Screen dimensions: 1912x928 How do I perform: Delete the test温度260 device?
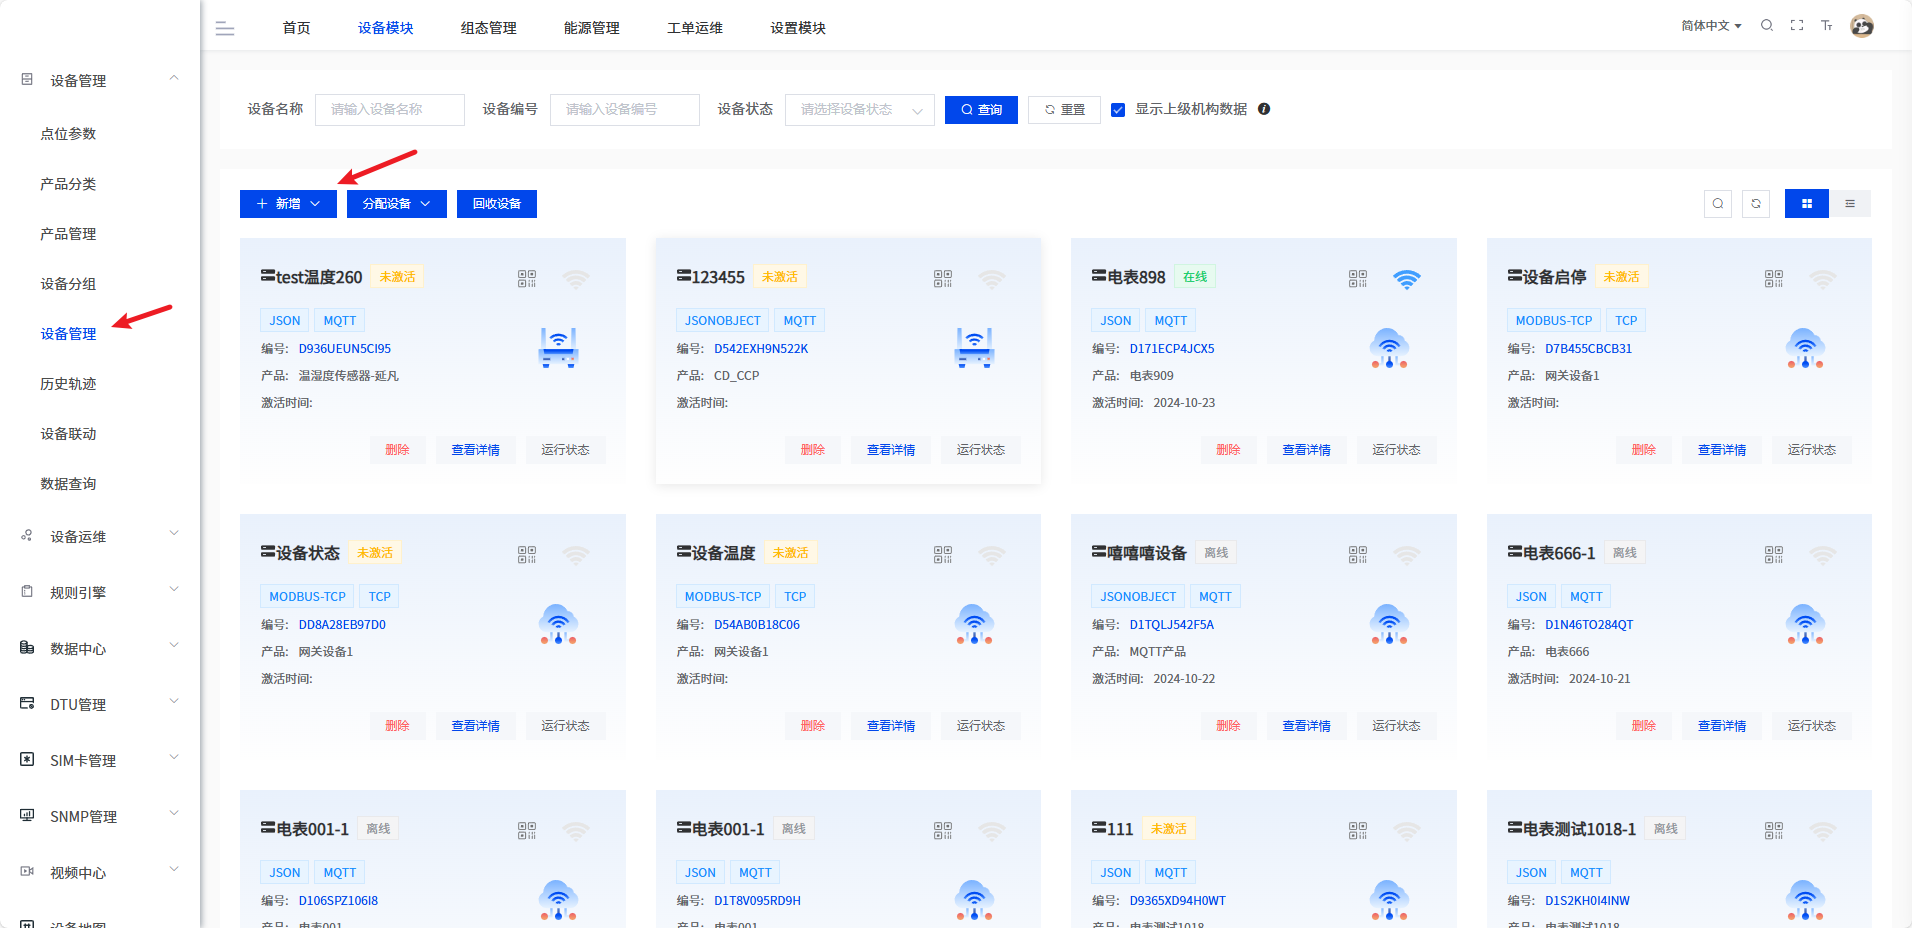(x=397, y=450)
